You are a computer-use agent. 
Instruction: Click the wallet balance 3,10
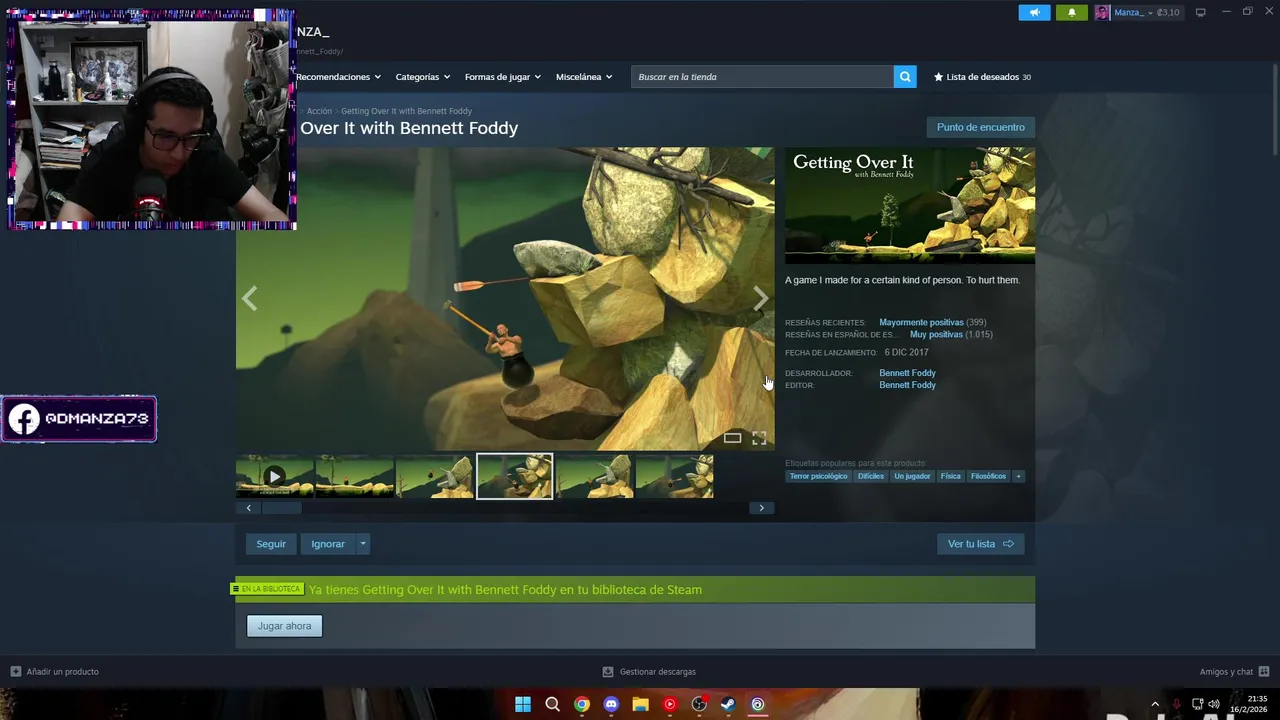(1168, 12)
